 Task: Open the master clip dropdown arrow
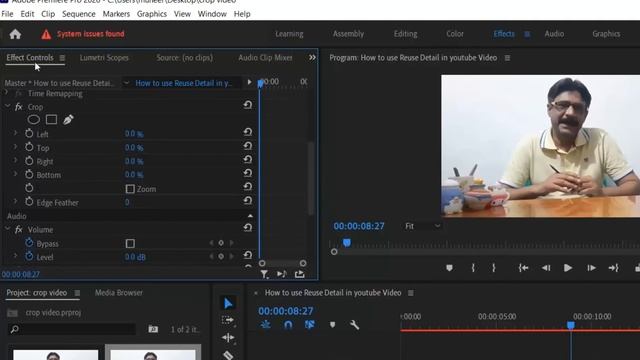(127, 83)
